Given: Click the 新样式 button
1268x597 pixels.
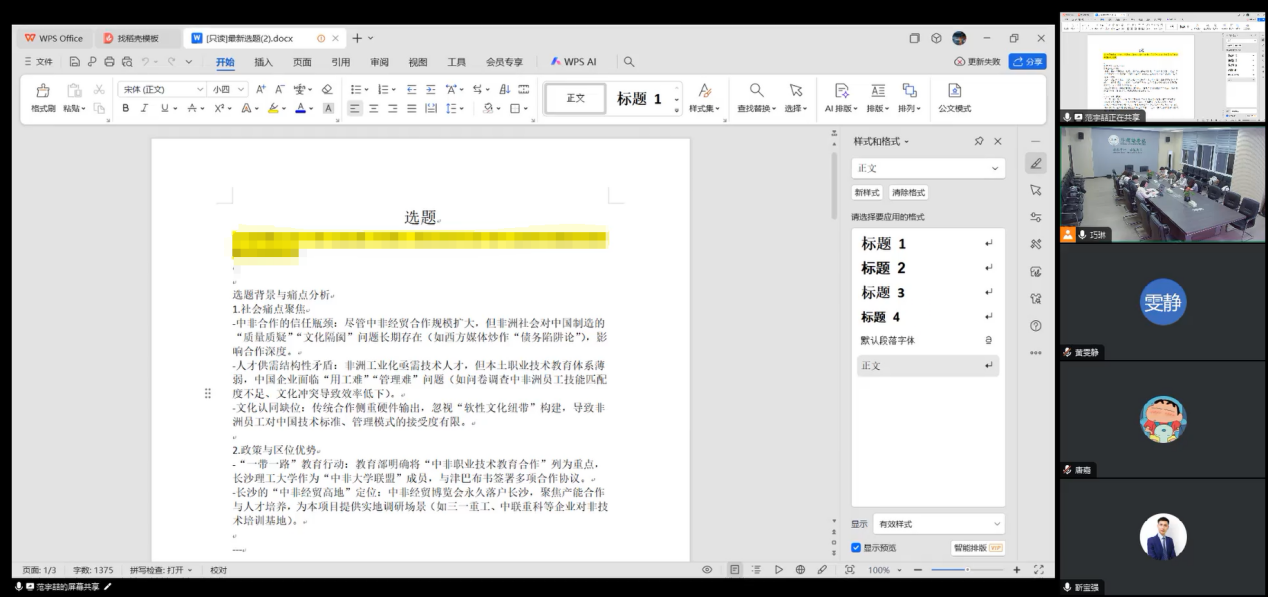Looking at the screenshot, I should coord(866,192).
